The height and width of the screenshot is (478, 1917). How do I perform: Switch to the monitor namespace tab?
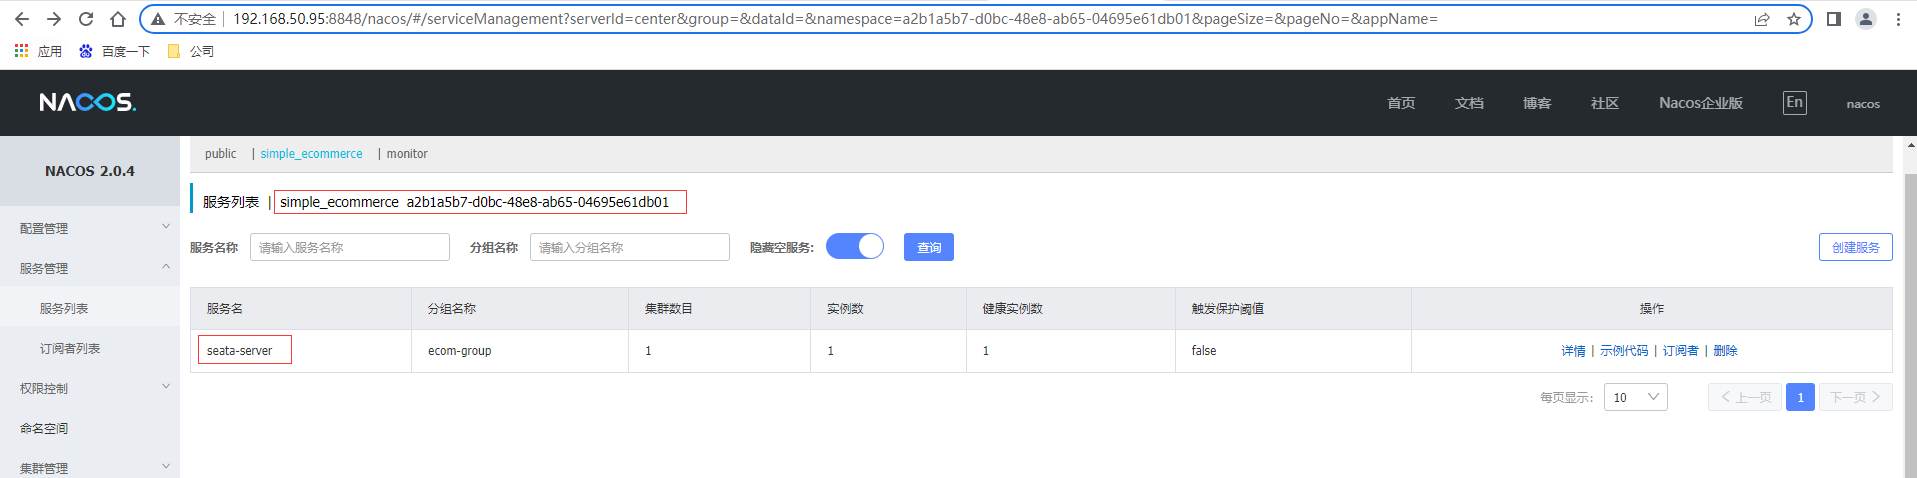(x=407, y=154)
